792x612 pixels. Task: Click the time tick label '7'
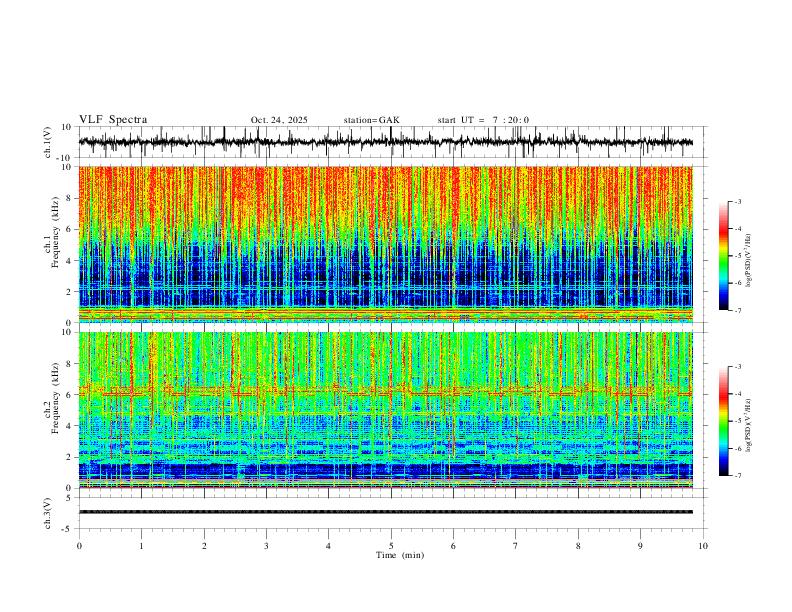pos(516,546)
